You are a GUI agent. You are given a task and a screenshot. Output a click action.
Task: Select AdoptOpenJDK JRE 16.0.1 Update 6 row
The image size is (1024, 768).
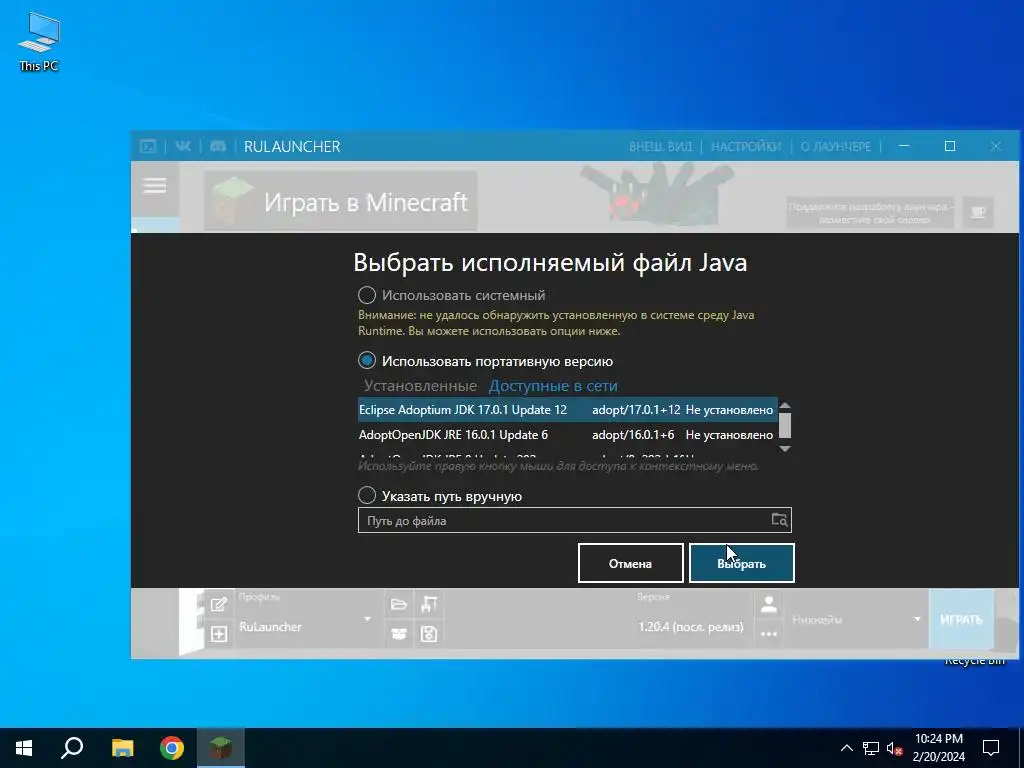click(568, 434)
